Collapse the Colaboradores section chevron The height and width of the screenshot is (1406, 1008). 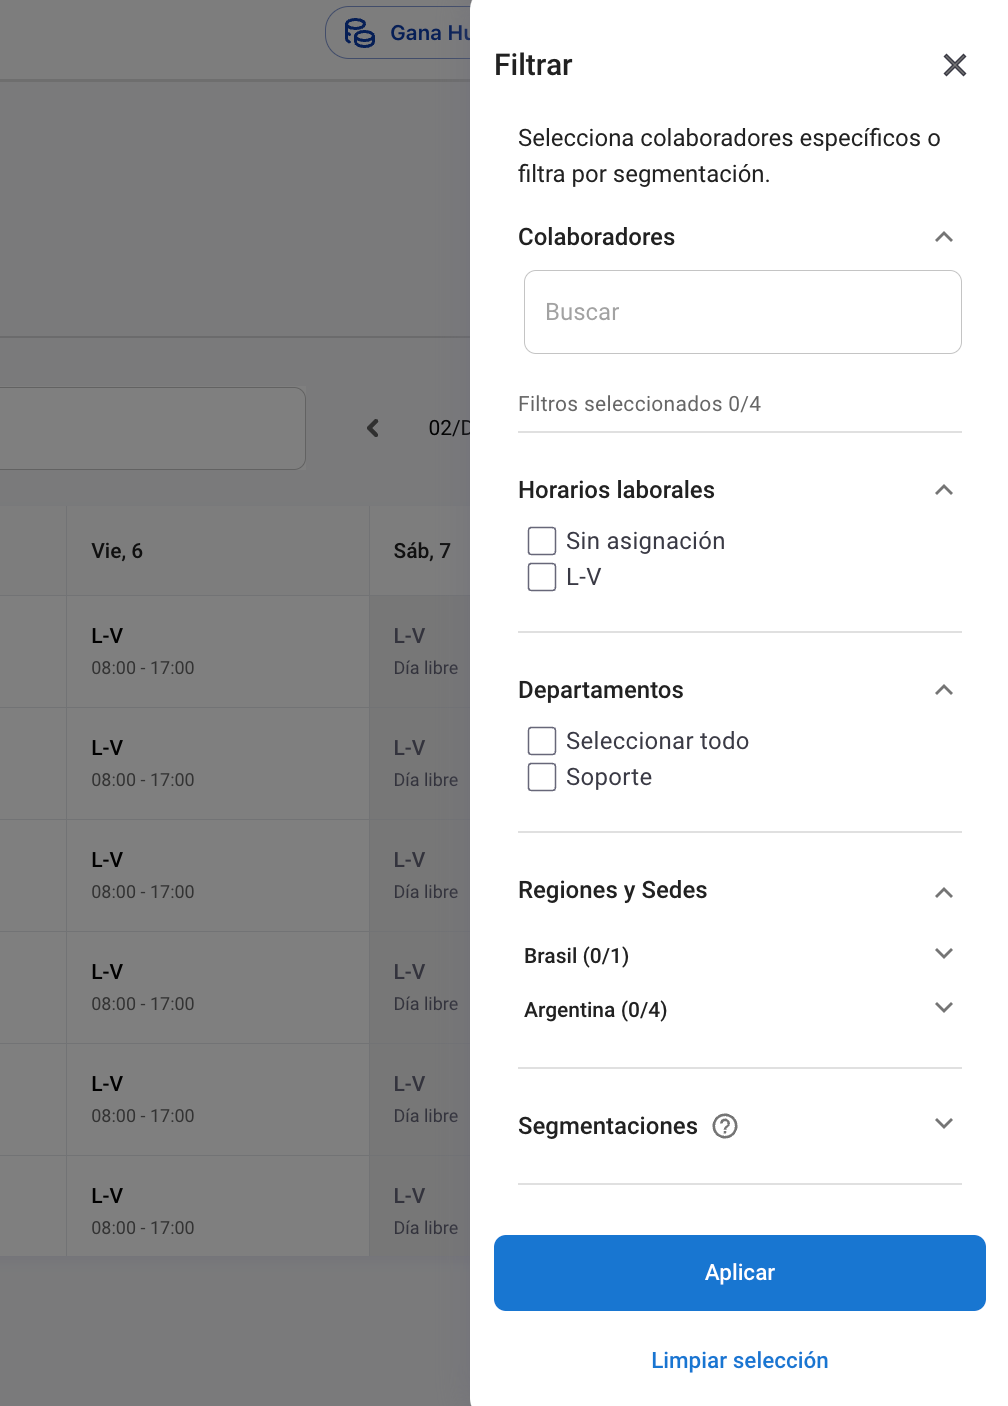click(944, 237)
